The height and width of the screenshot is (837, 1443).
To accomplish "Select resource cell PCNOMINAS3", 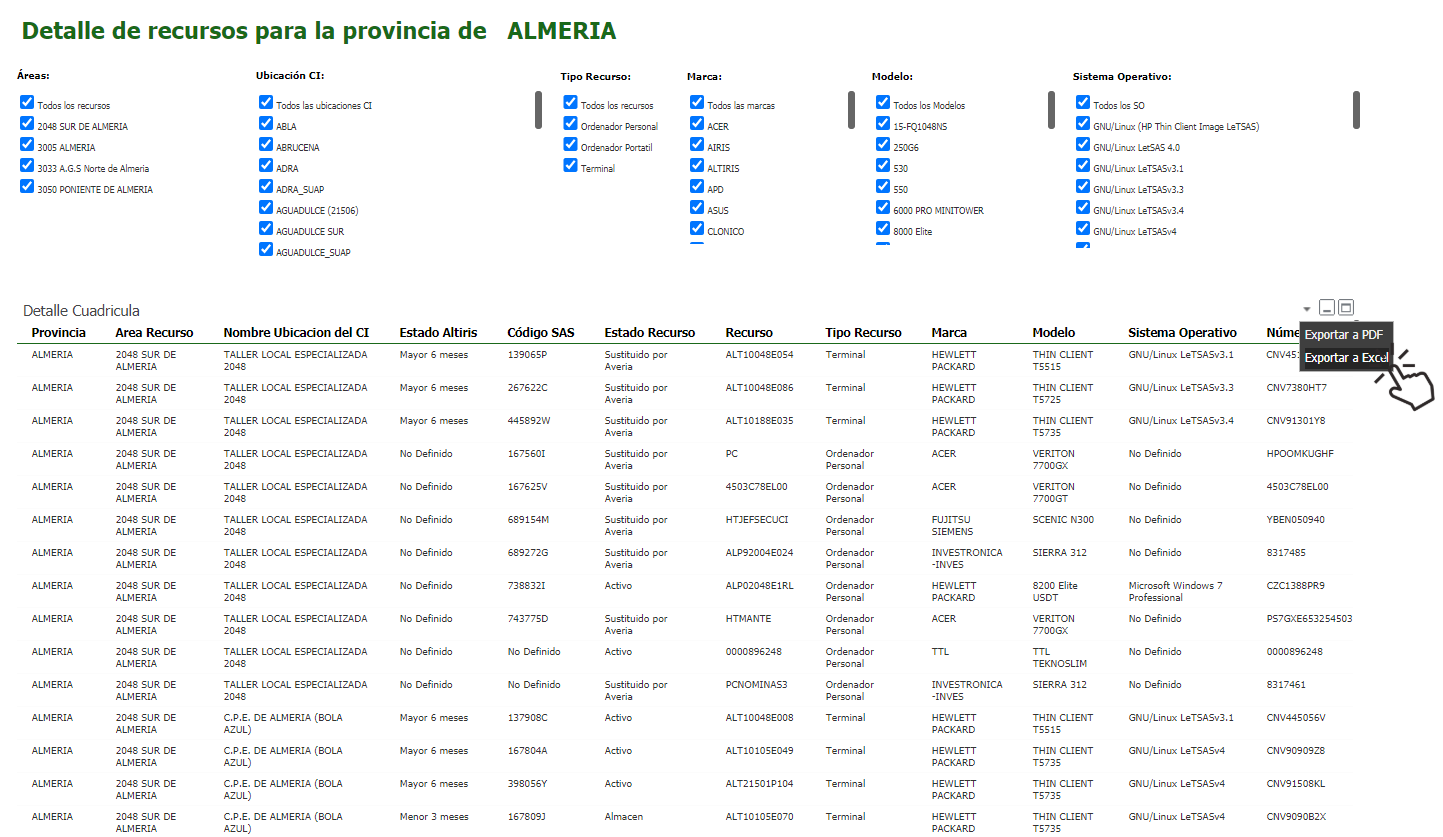I will point(756,685).
